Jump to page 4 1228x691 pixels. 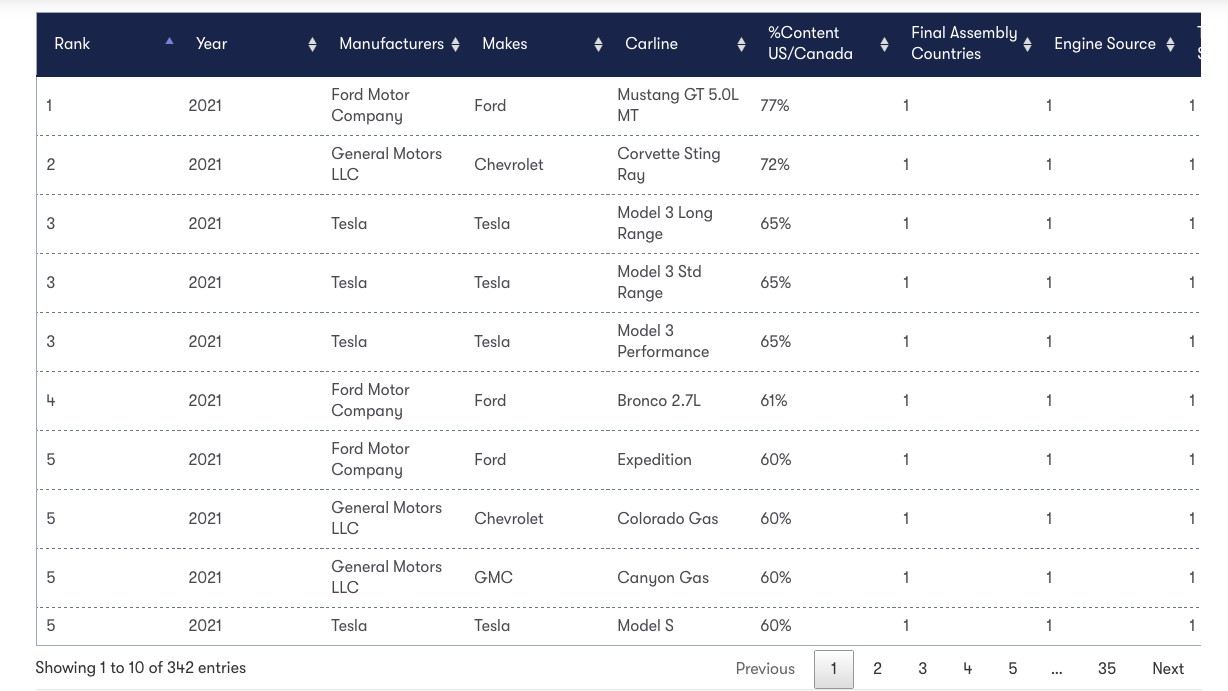click(967, 669)
